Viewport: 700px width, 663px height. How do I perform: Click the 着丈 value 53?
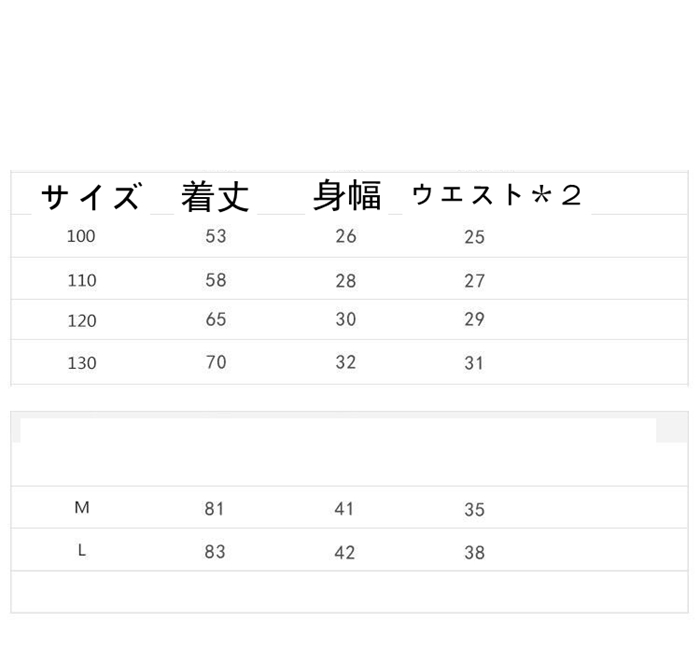[215, 237]
